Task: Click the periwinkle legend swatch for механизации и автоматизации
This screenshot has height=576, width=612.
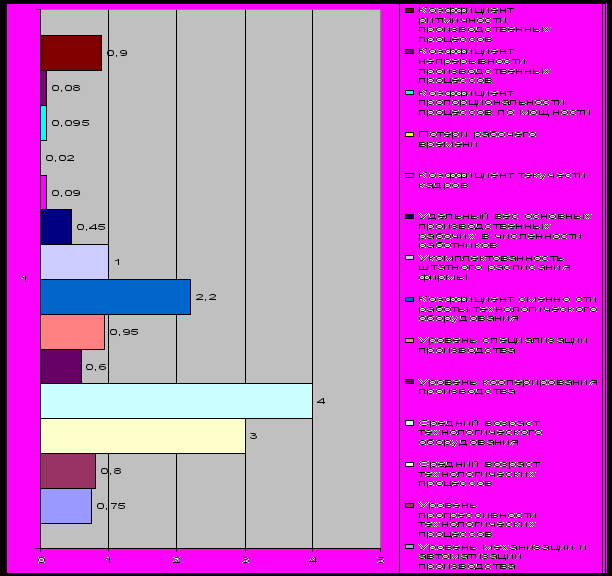Action: click(409, 547)
